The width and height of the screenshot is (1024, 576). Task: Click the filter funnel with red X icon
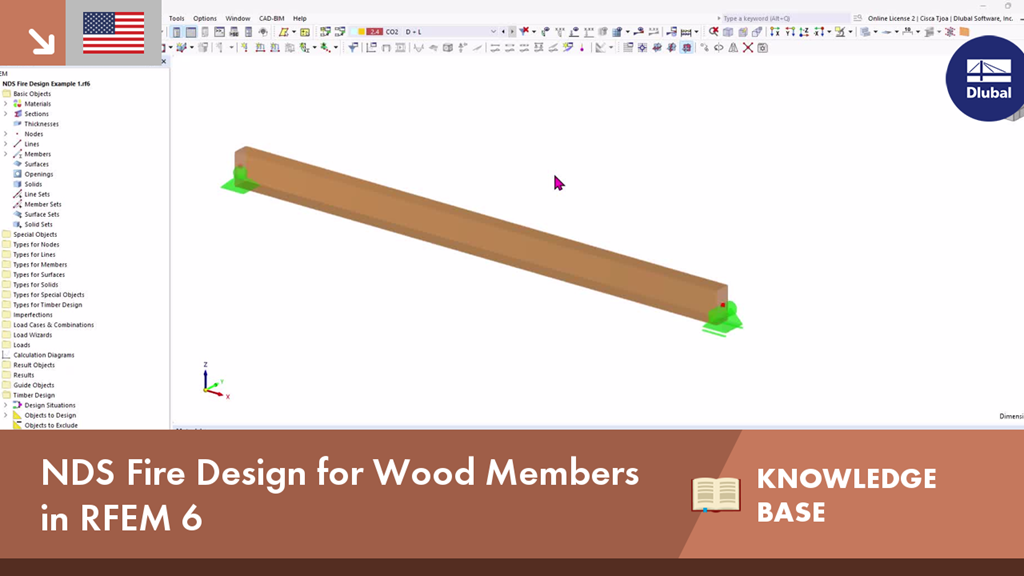pyautogui.click(x=524, y=31)
